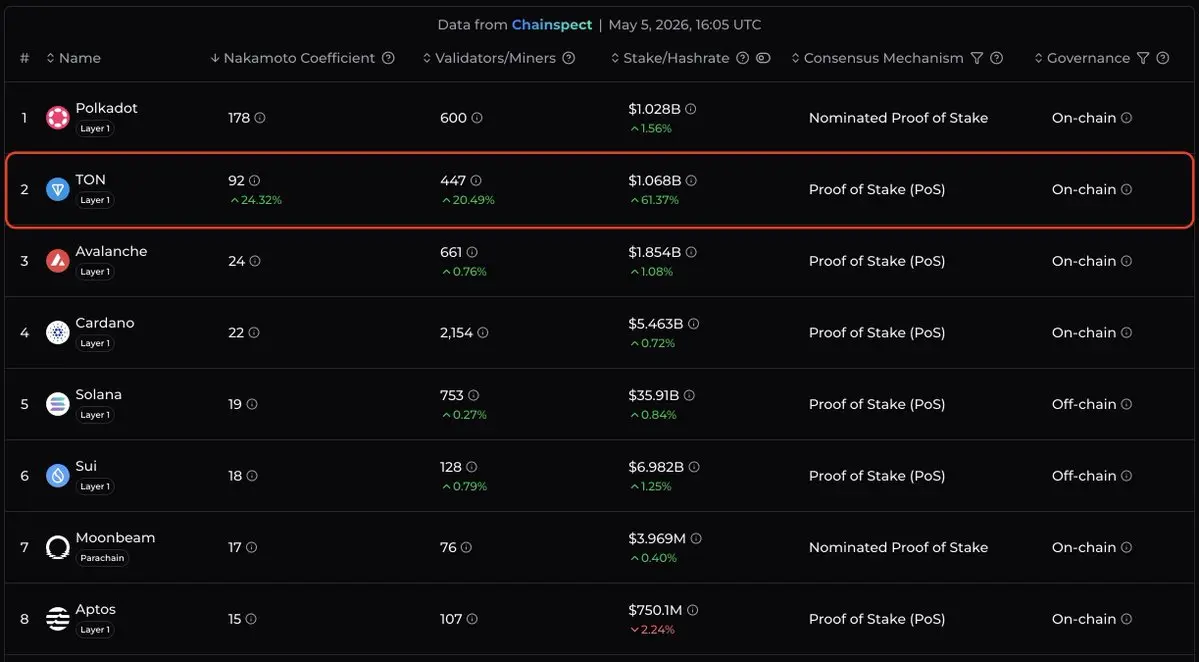This screenshot has width=1199, height=662.
Task: Sort by Governance column
Action: 1082,58
